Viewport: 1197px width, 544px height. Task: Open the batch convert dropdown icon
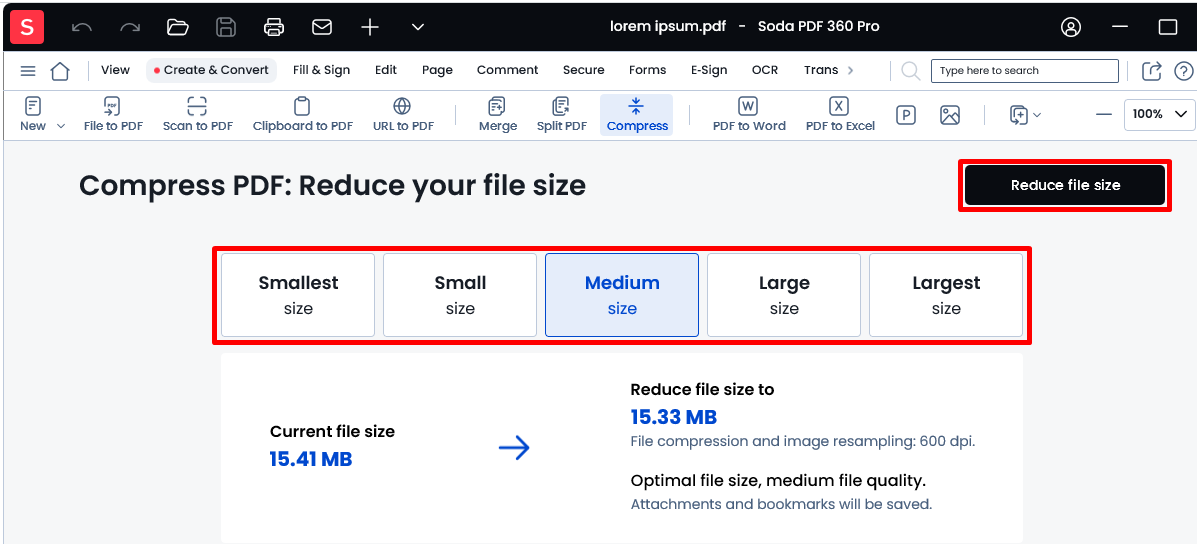coord(1025,115)
